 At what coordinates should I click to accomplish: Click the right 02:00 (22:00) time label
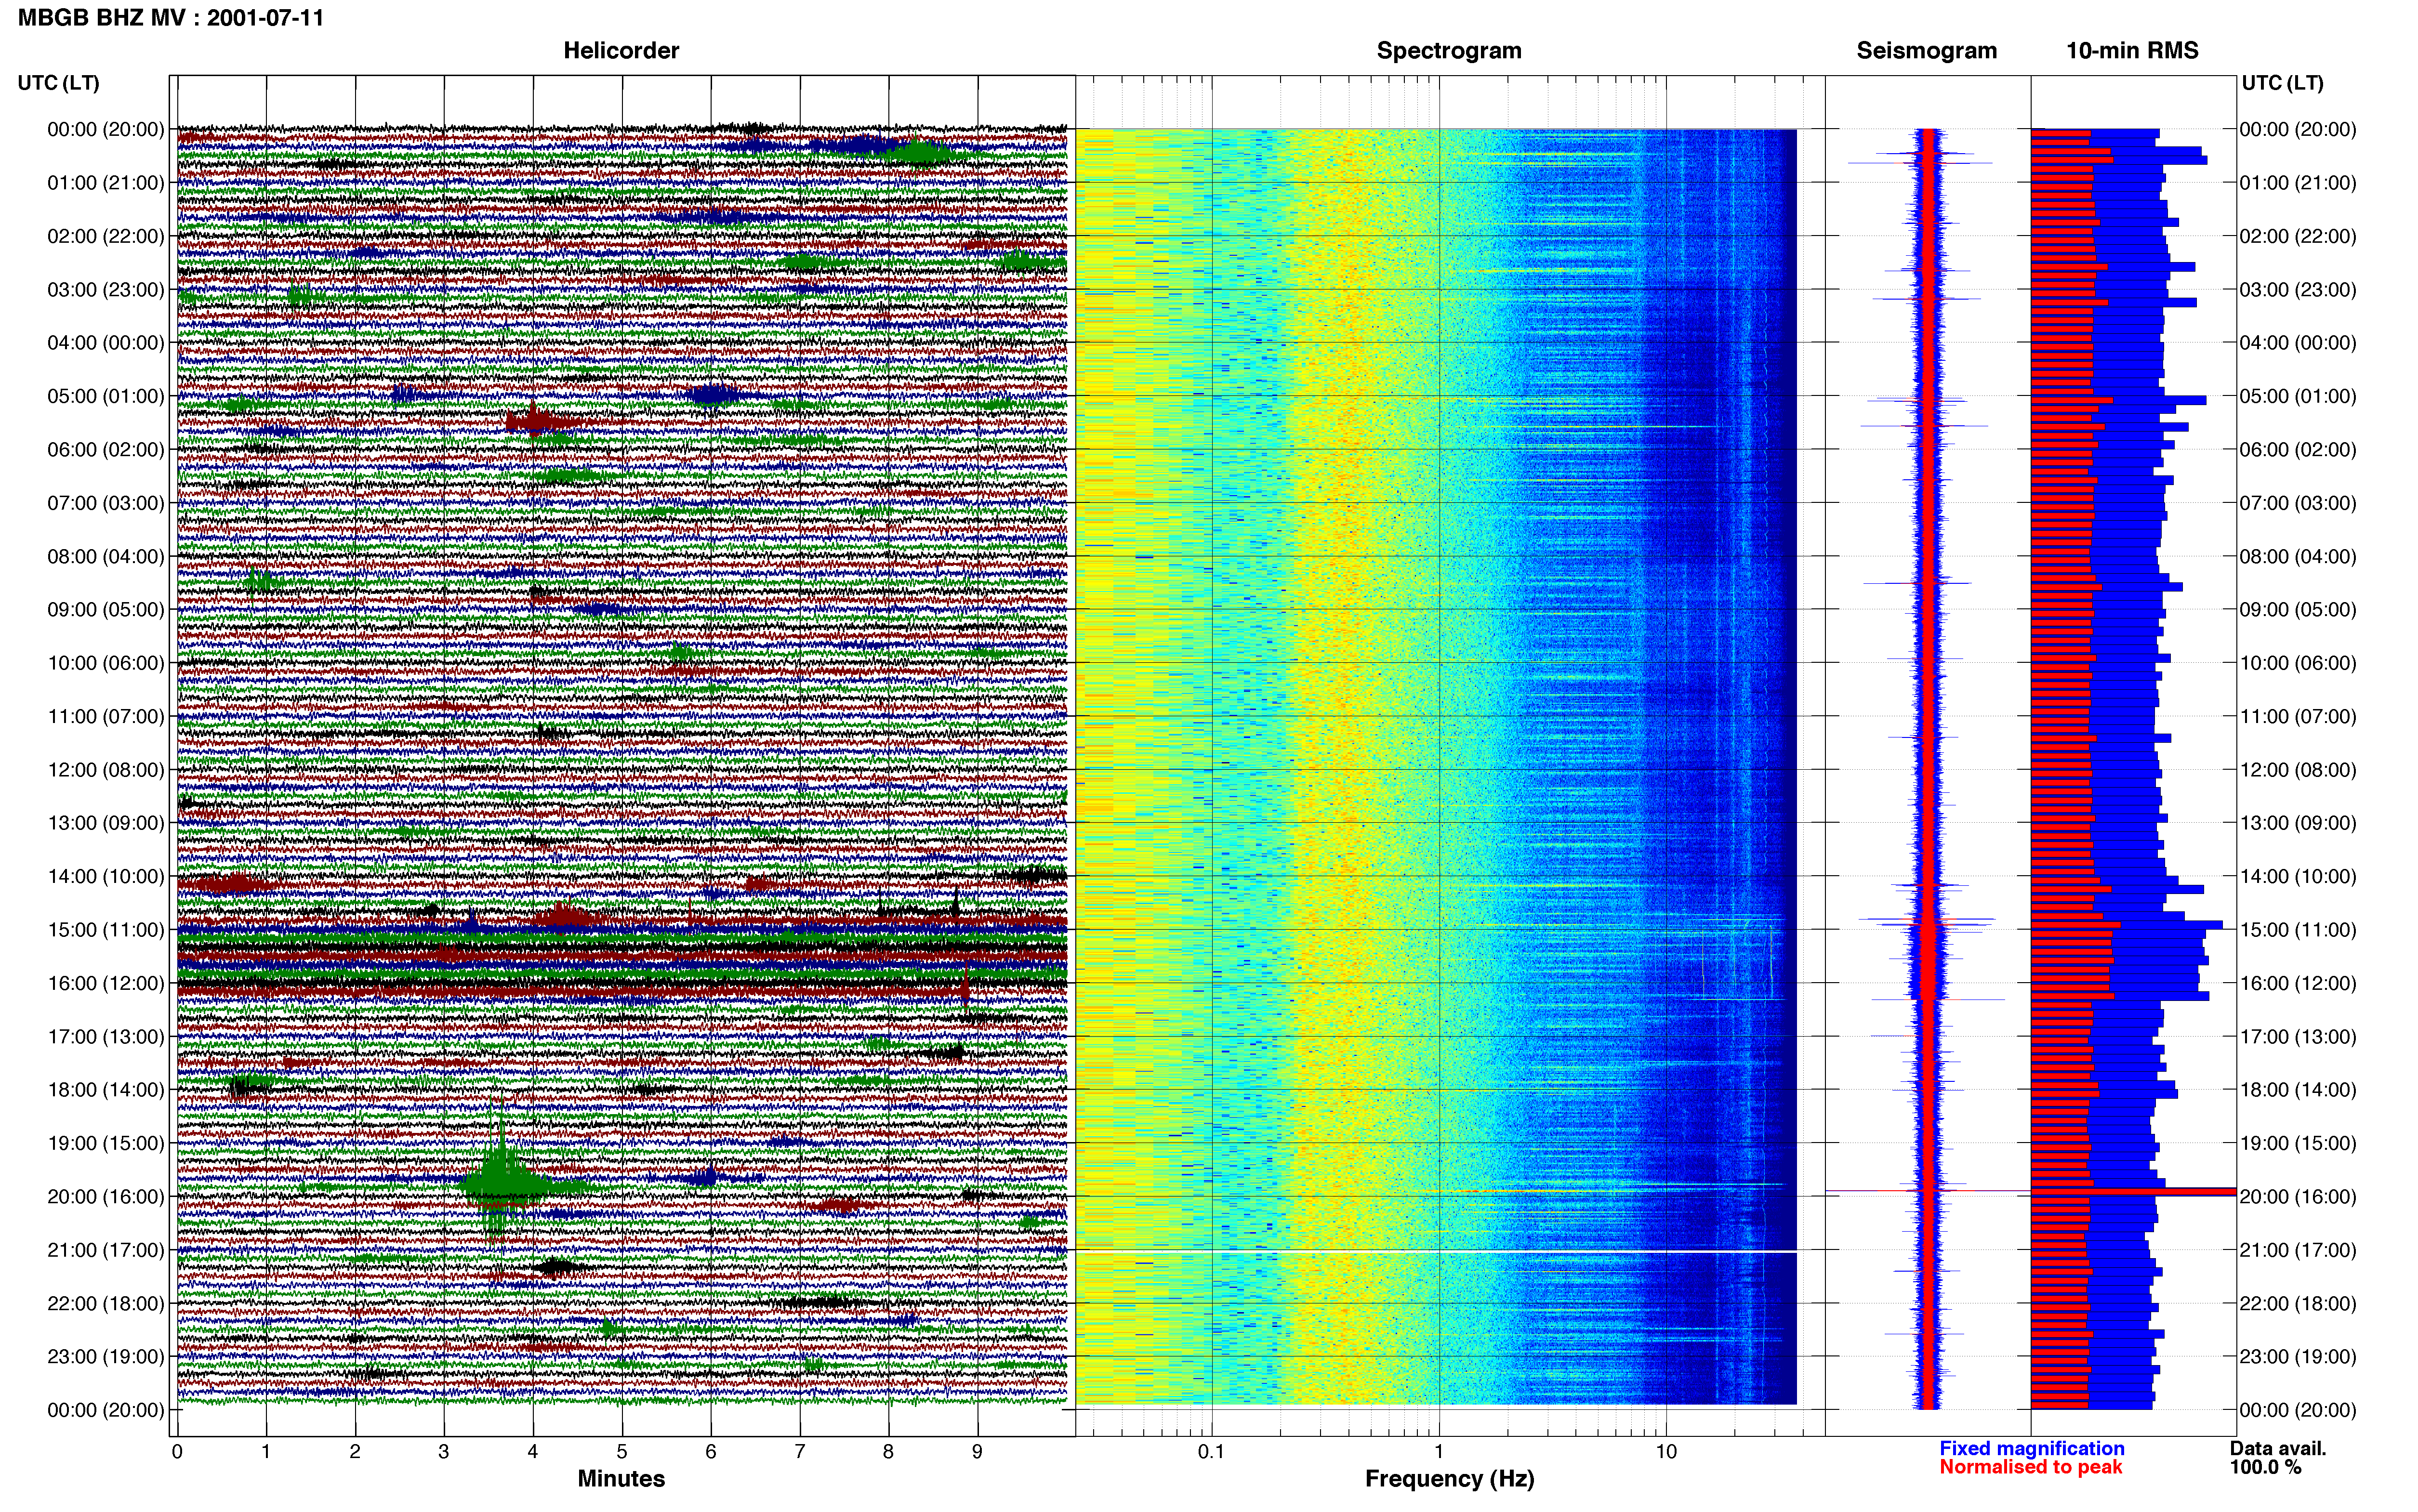(2298, 236)
